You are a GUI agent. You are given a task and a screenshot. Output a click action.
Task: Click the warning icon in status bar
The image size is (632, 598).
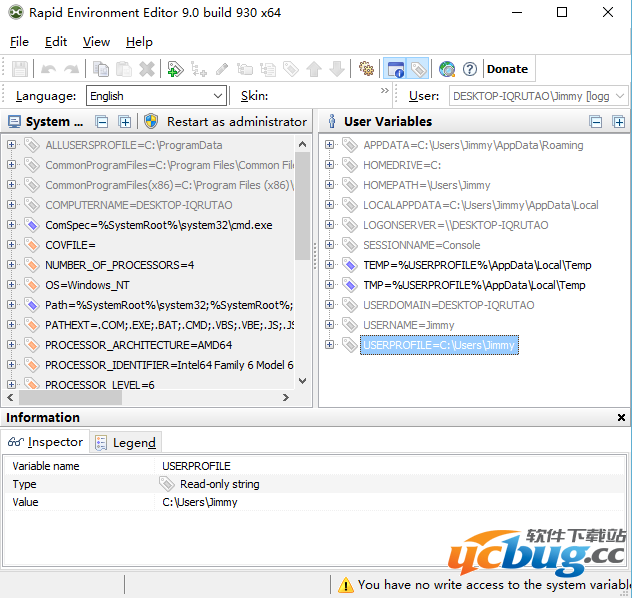pos(345,585)
